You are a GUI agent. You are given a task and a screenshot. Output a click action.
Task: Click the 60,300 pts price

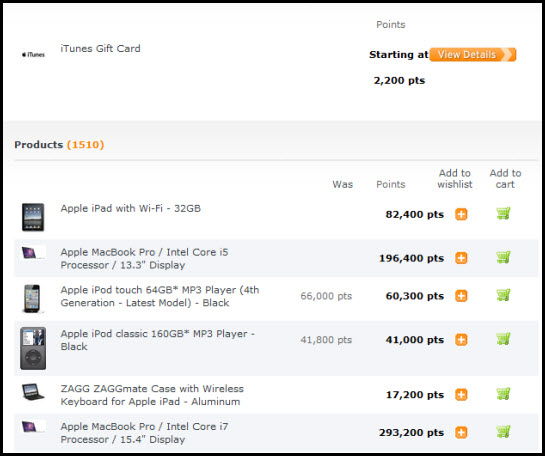click(415, 296)
